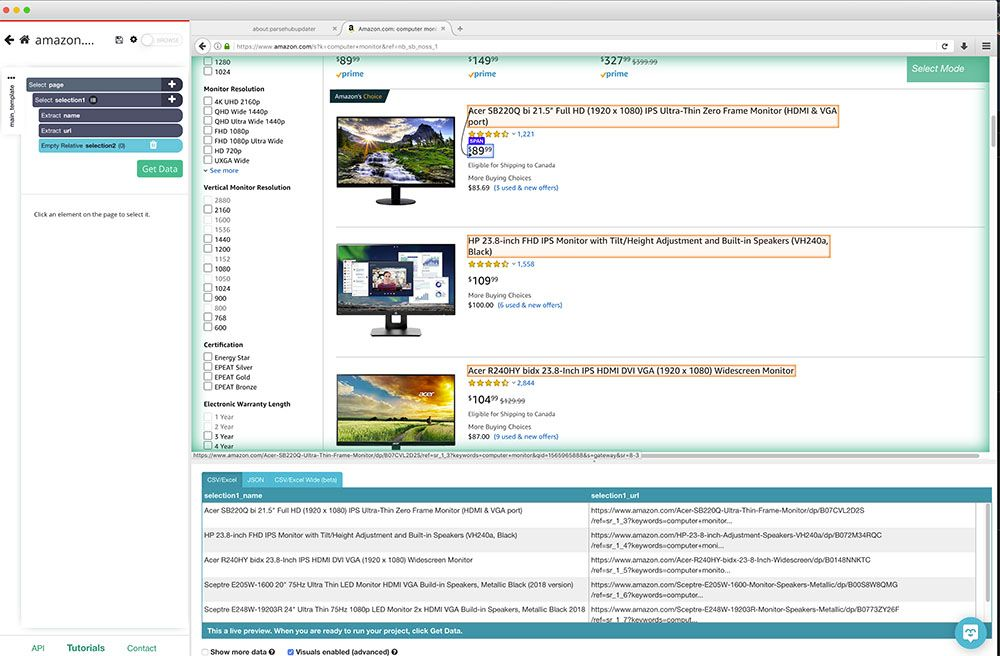Check the 3 Year warranty checkbox
Screen dimensions: 1000x656
click(x=208, y=436)
